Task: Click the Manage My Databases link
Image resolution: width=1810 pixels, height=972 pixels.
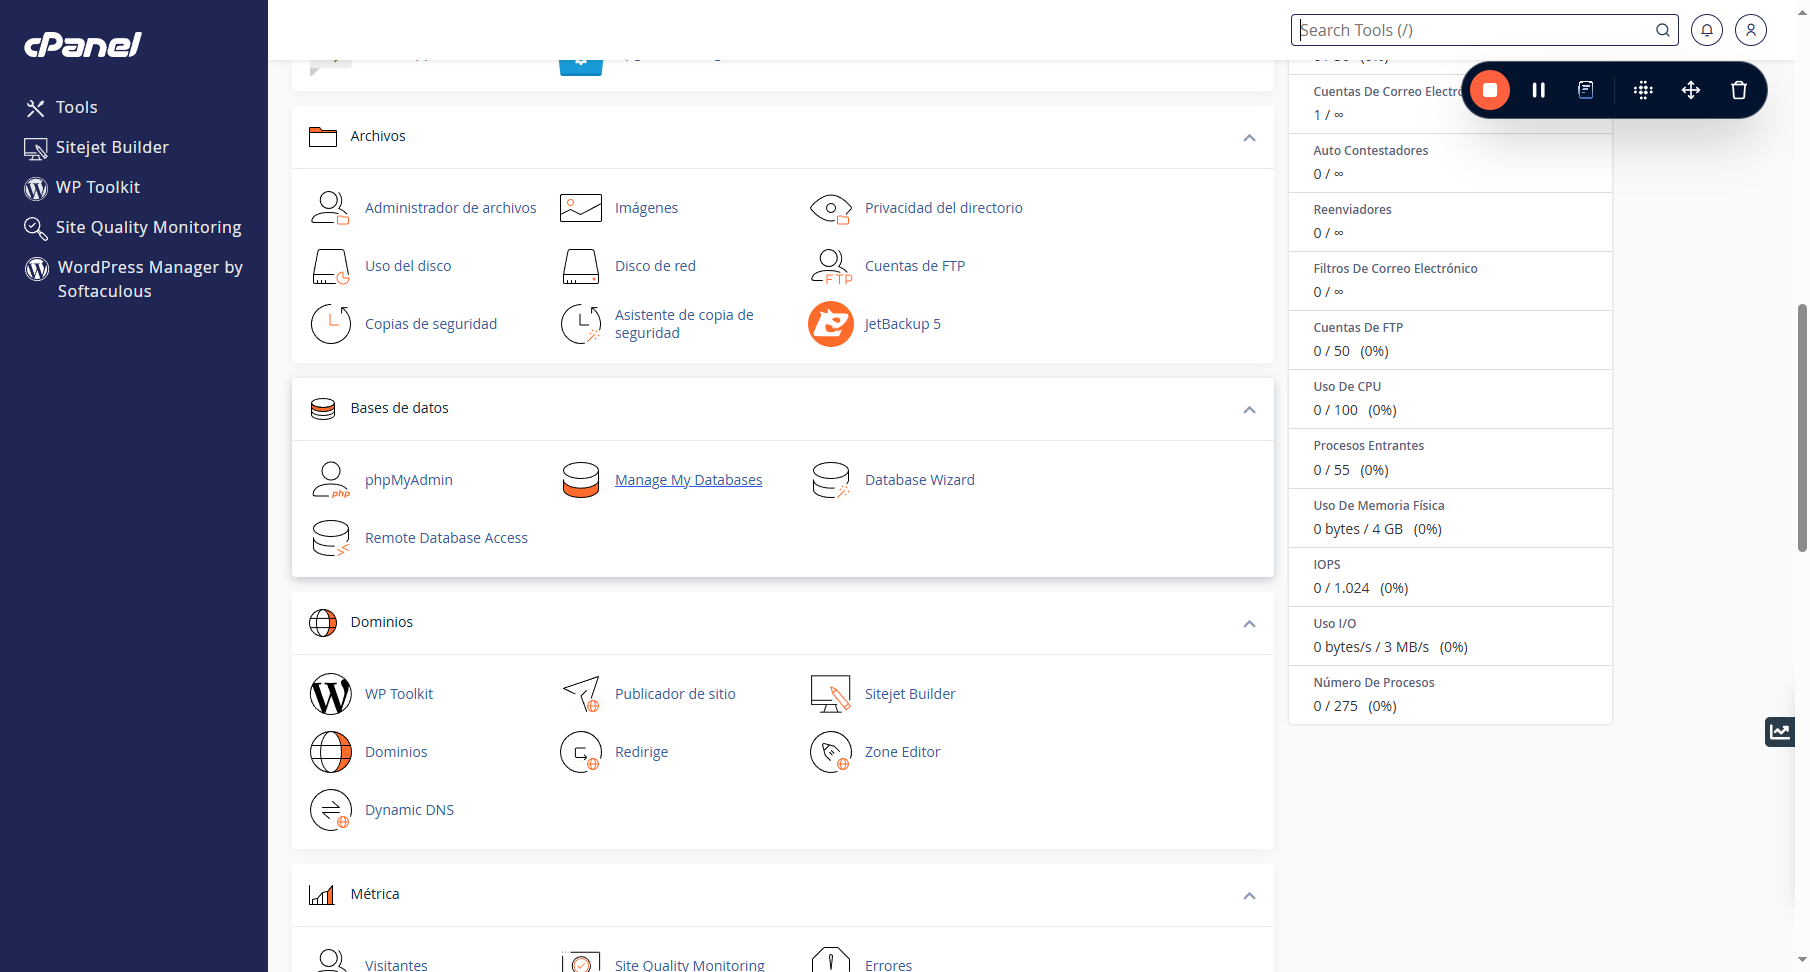Action: pyautogui.click(x=688, y=480)
